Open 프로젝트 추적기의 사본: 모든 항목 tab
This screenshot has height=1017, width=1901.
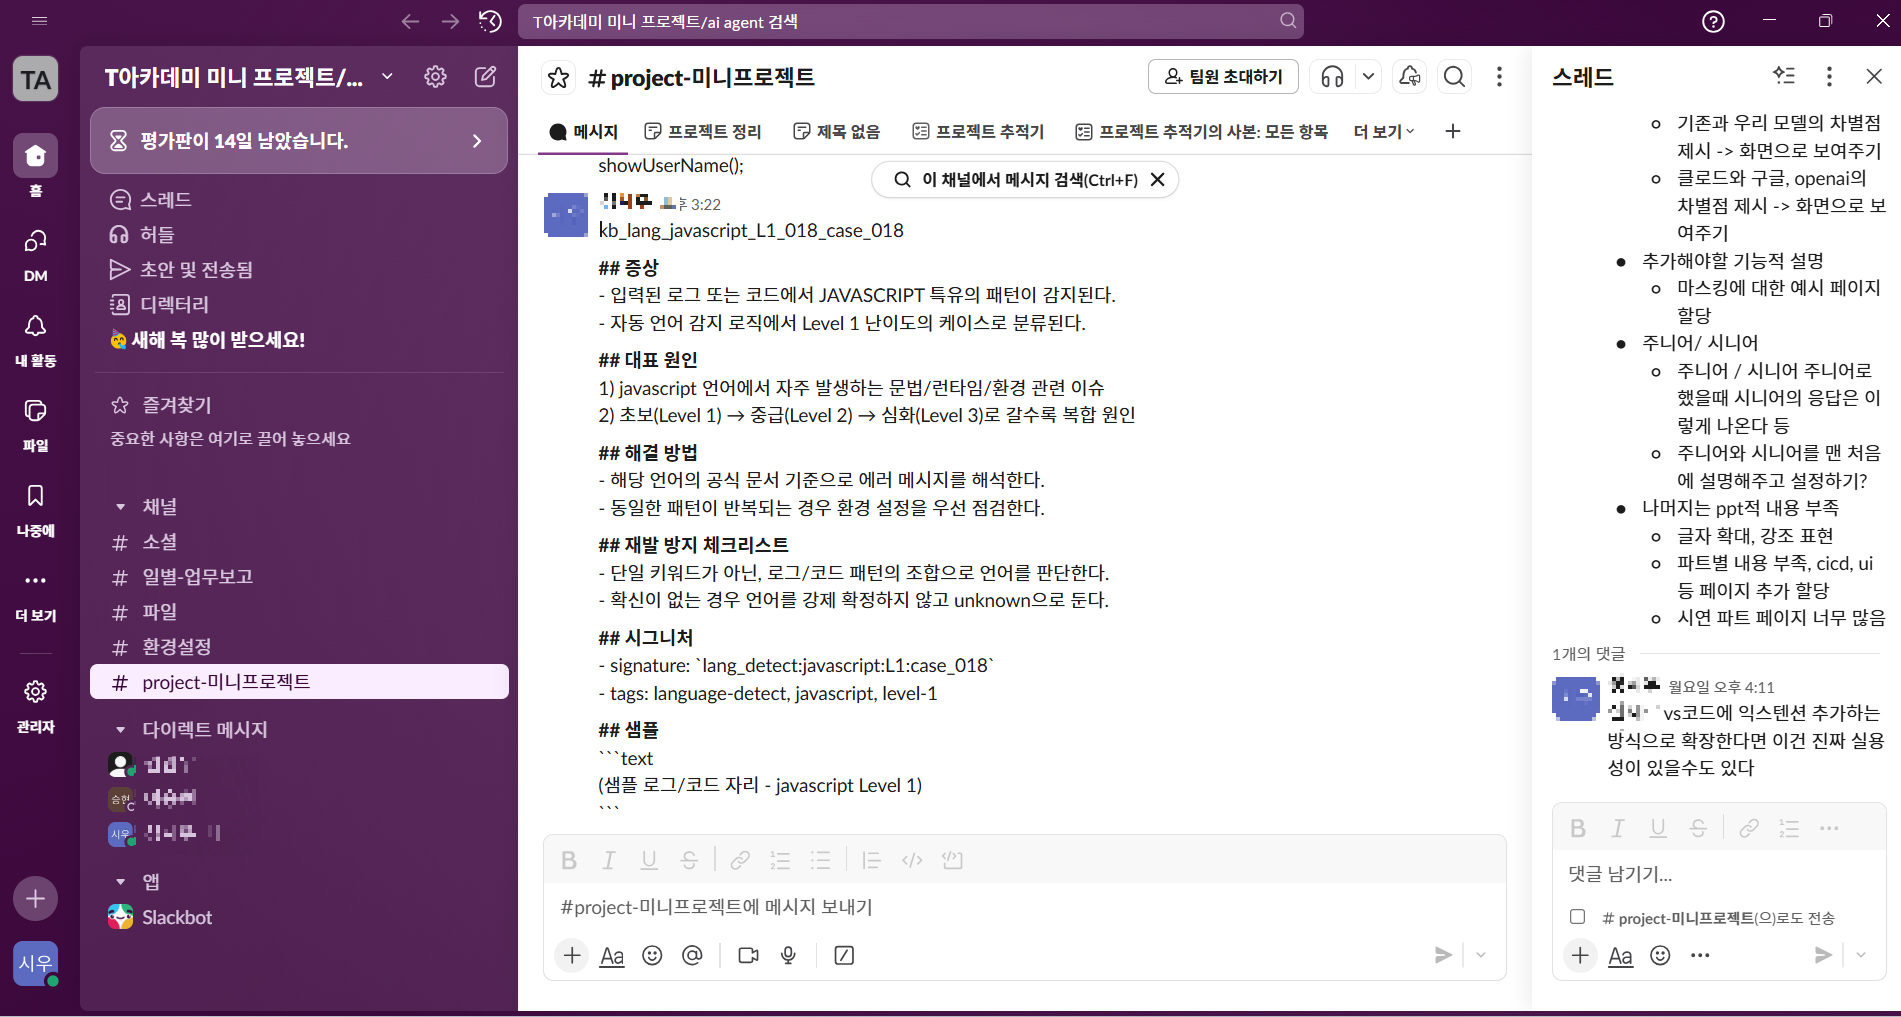(x=1201, y=132)
